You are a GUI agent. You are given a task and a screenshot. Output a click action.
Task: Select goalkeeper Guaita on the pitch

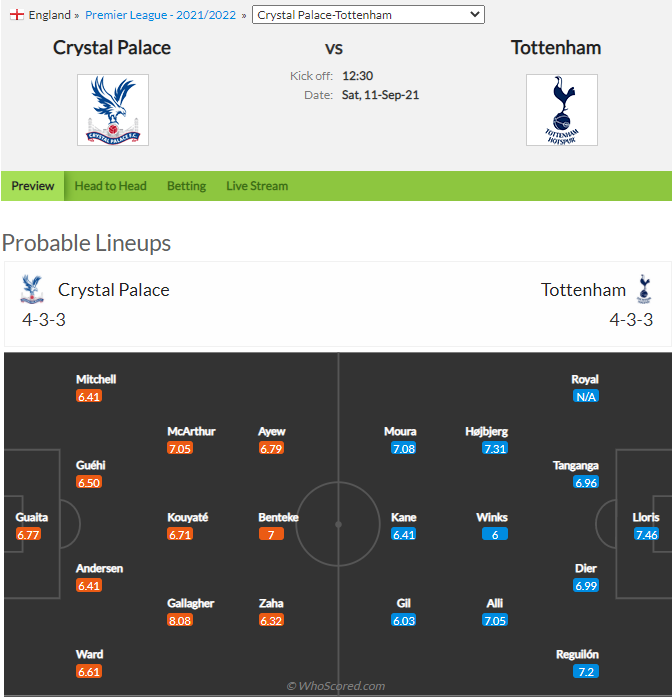(32, 517)
